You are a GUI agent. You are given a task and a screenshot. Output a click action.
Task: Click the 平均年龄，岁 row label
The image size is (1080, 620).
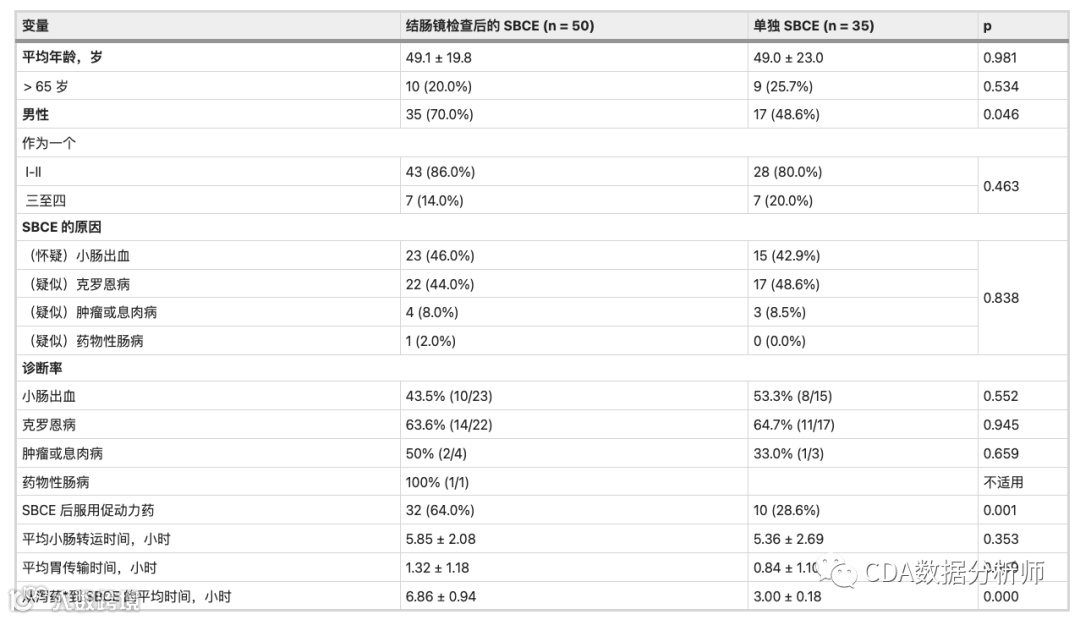[62, 57]
